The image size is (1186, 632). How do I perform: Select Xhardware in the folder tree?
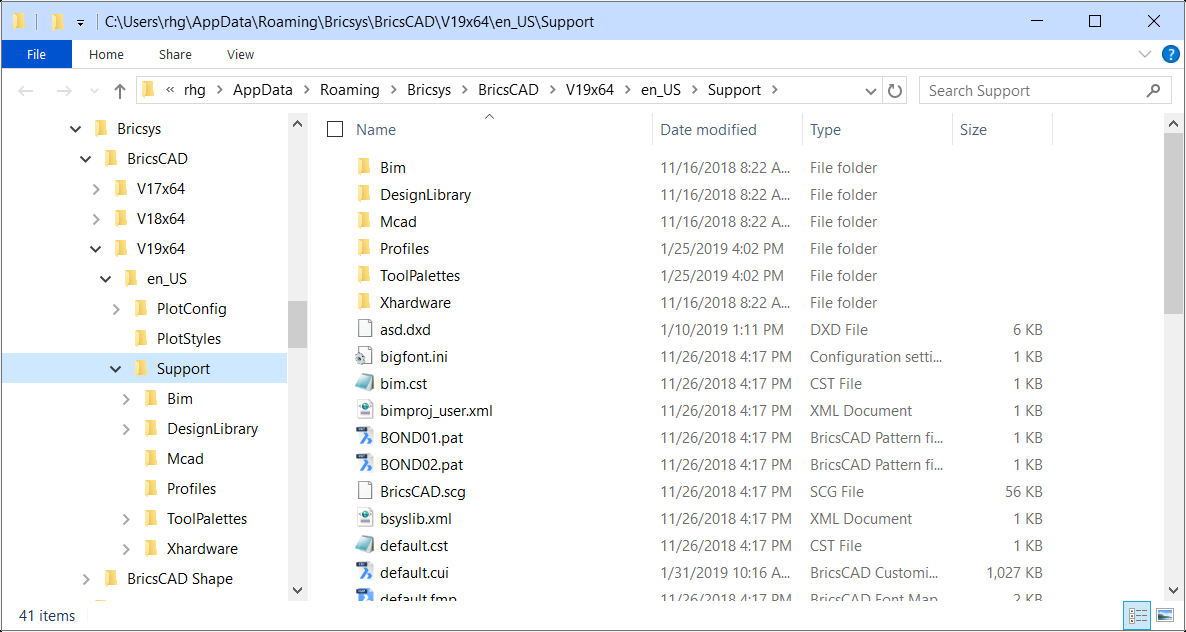coord(202,549)
